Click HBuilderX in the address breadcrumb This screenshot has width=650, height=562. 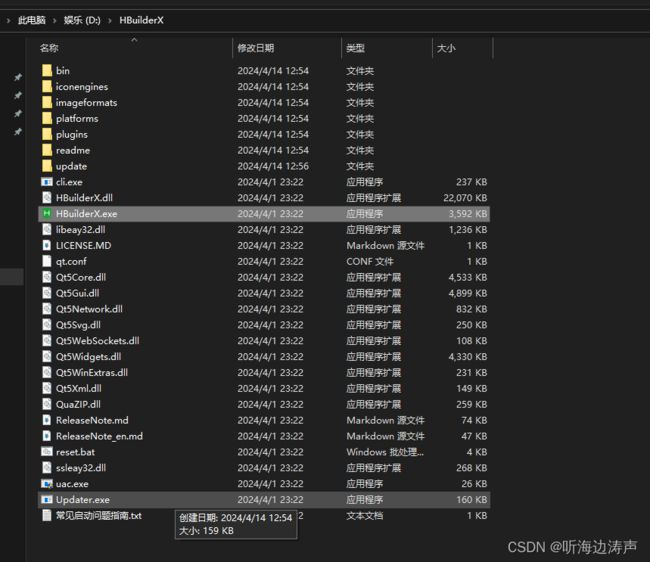click(141, 20)
